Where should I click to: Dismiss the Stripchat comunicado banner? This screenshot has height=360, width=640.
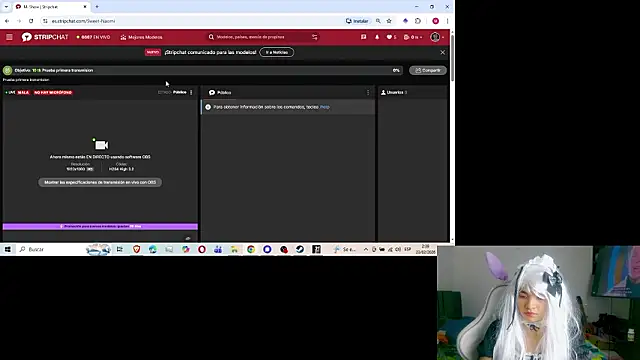pos(442,52)
